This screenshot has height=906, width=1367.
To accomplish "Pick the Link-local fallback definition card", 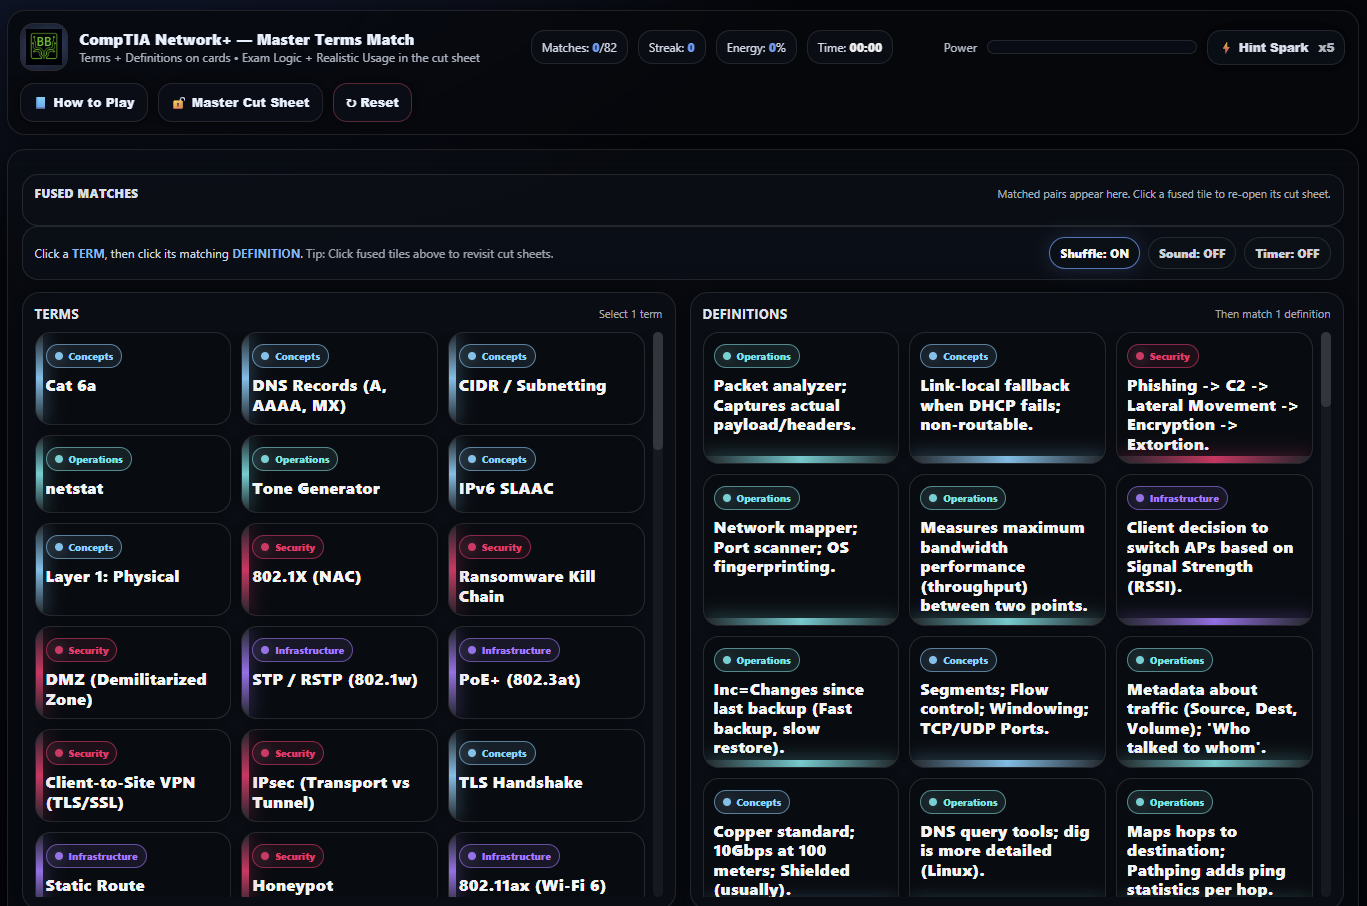I will coord(1006,398).
